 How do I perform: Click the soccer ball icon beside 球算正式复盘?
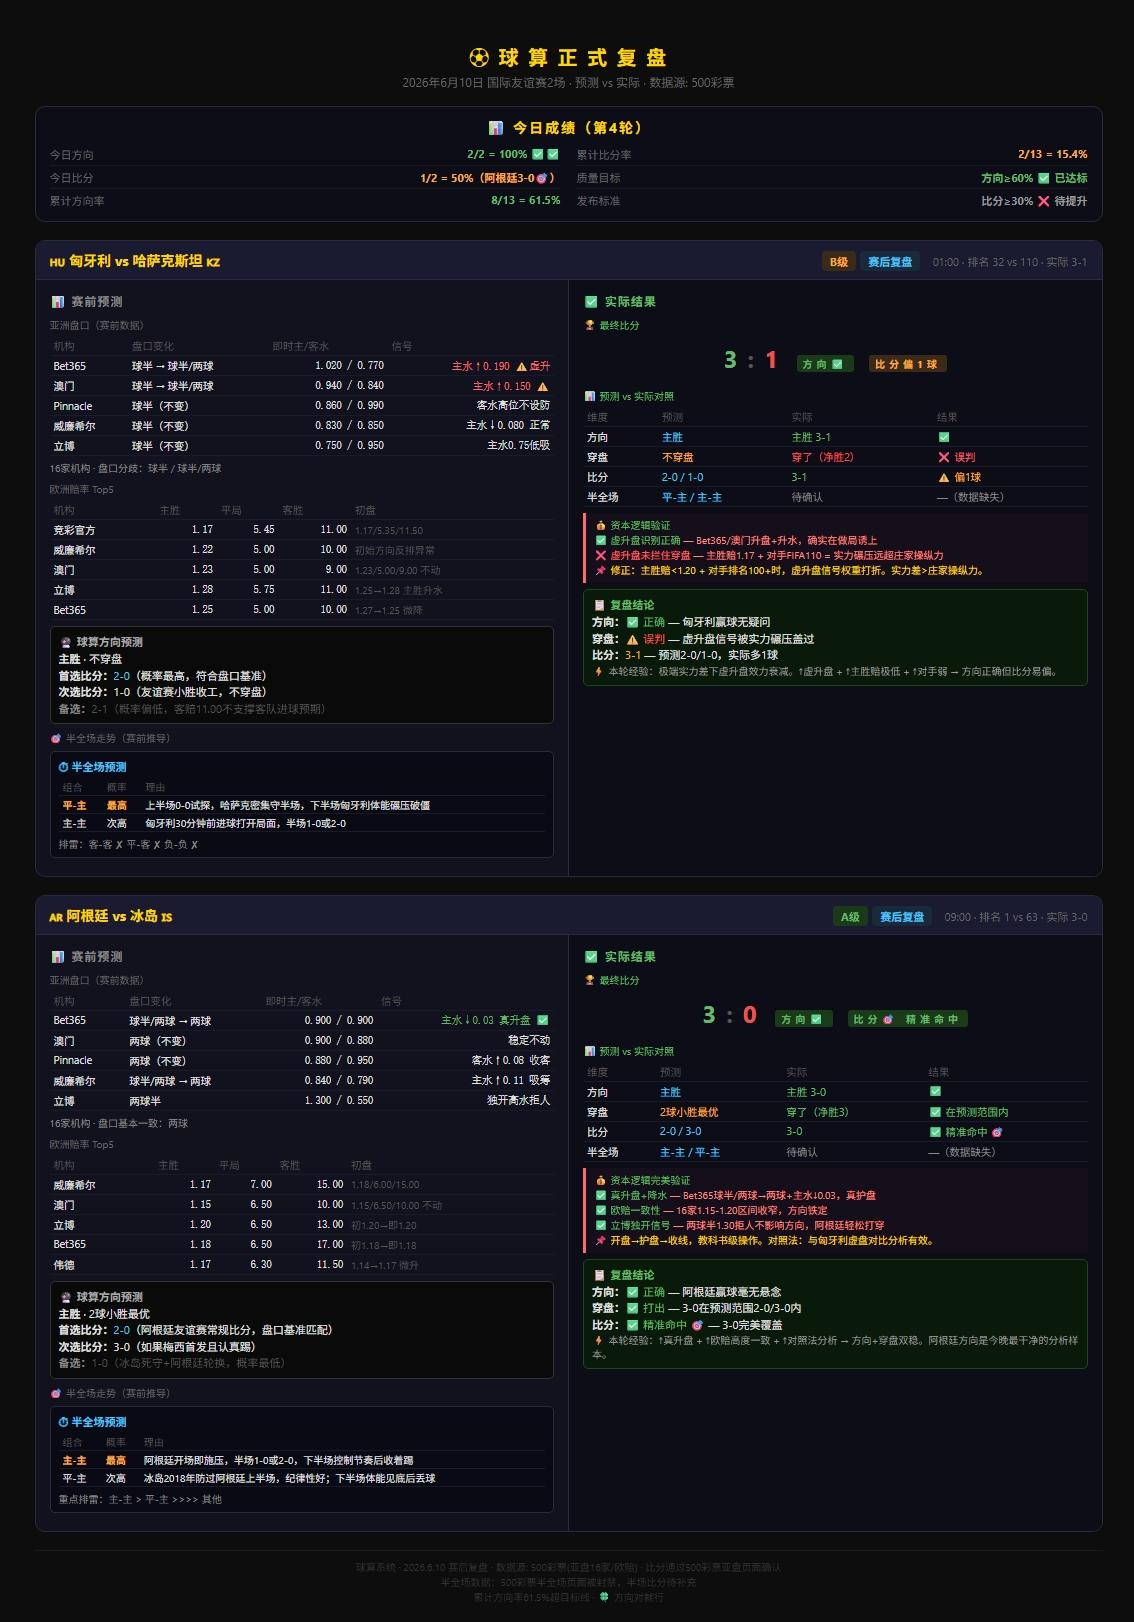[479, 58]
